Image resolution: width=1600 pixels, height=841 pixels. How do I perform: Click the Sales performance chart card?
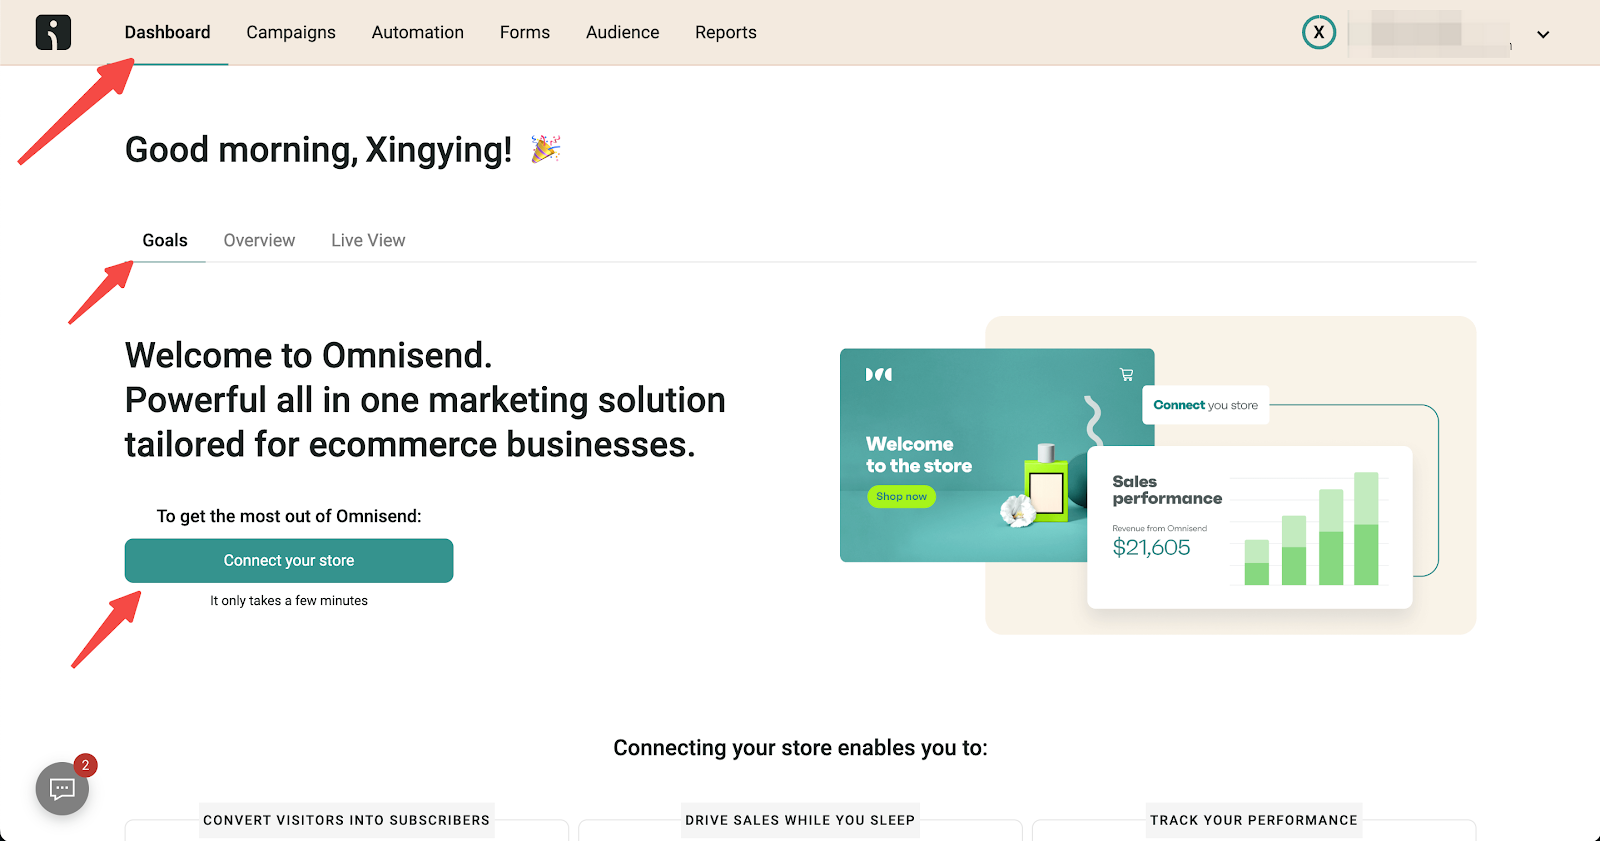click(x=1250, y=527)
